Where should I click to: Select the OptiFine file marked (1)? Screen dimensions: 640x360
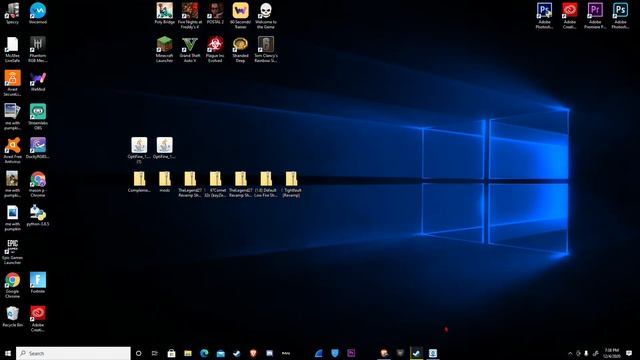[x=139, y=150]
